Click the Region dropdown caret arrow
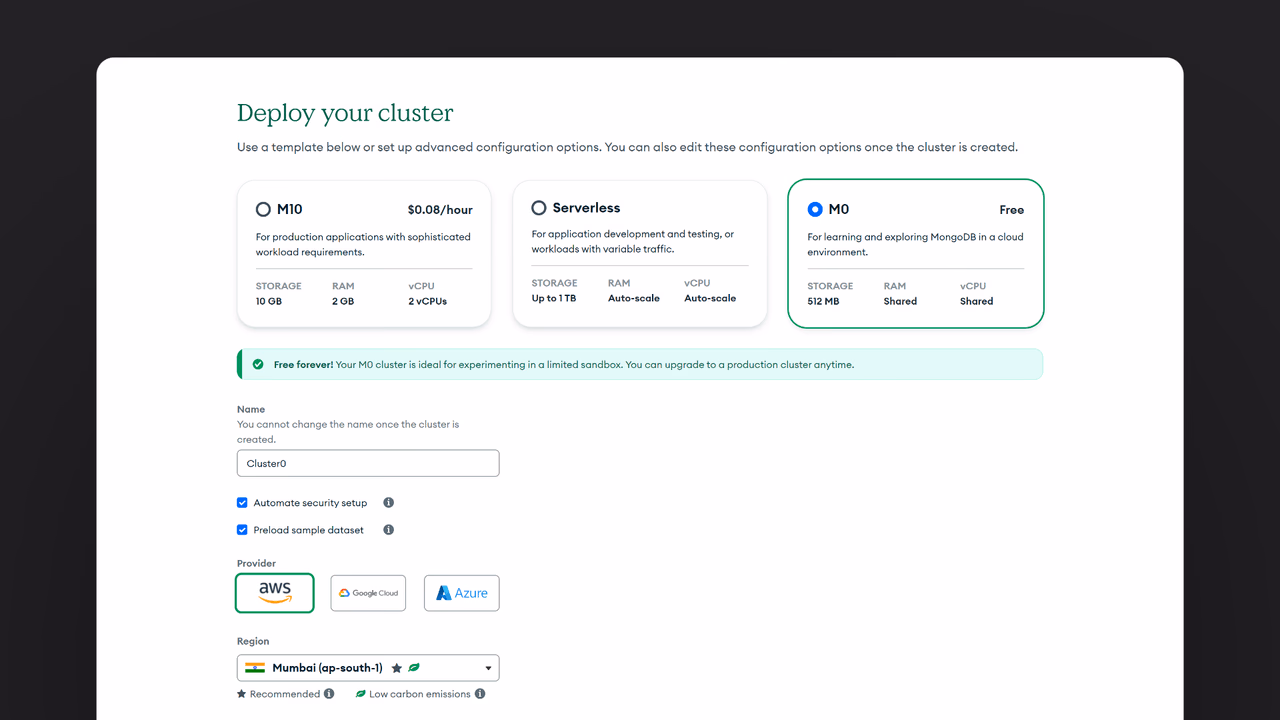The width and height of the screenshot is (1280, 720). pyautogui.click(x=489, y=668)
